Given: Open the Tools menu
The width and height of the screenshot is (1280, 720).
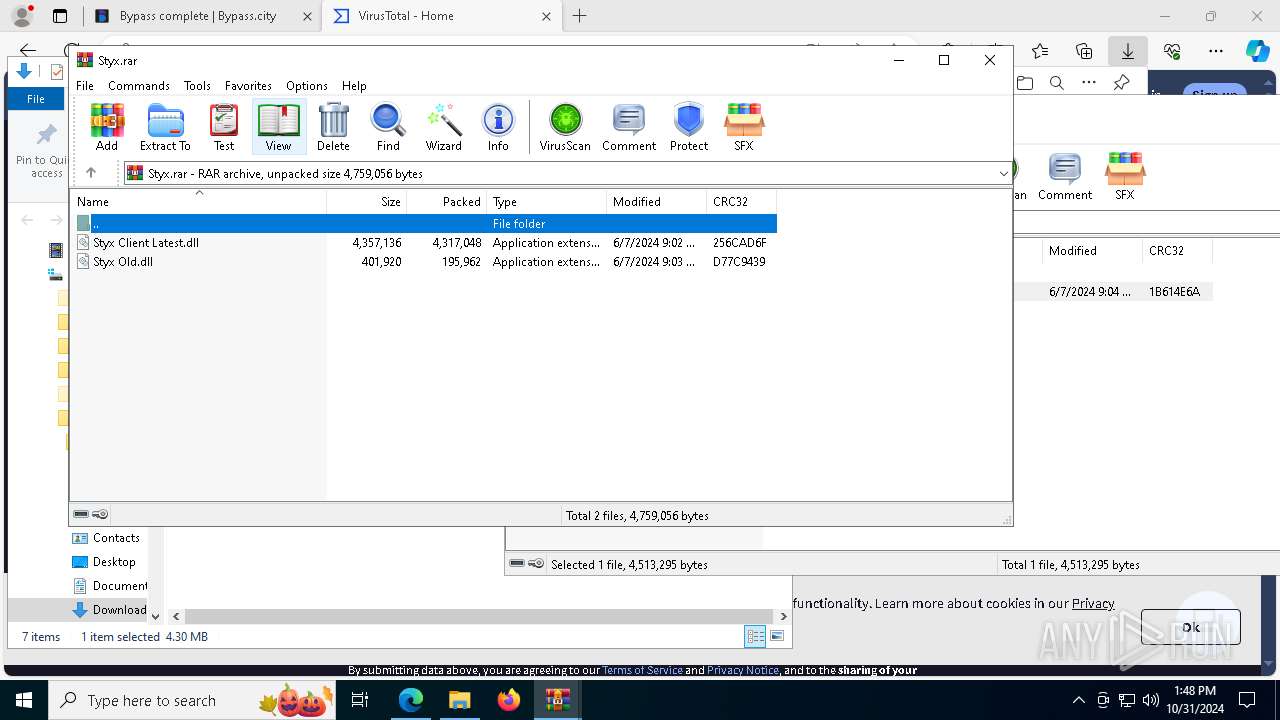Looking at the screenshot, I should 197,86.
